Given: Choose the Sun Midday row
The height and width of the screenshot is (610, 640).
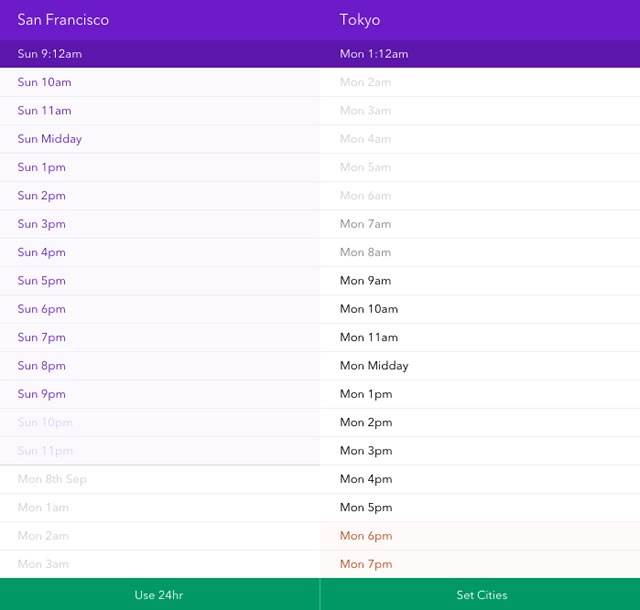Looking at the screenshot, I should [160, 139].
